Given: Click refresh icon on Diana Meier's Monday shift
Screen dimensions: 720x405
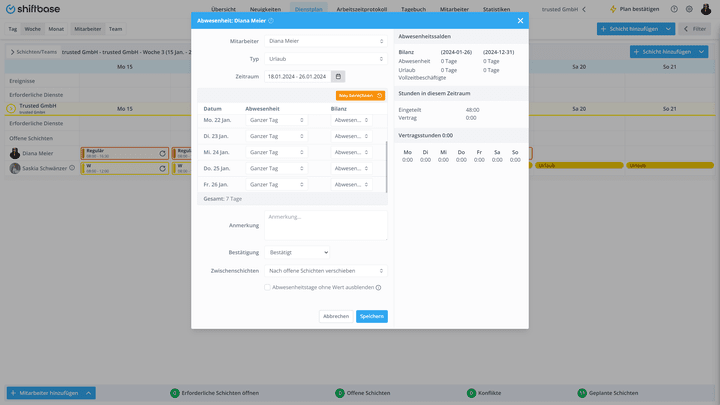Looking at the screenshot, I should [163, 153].
